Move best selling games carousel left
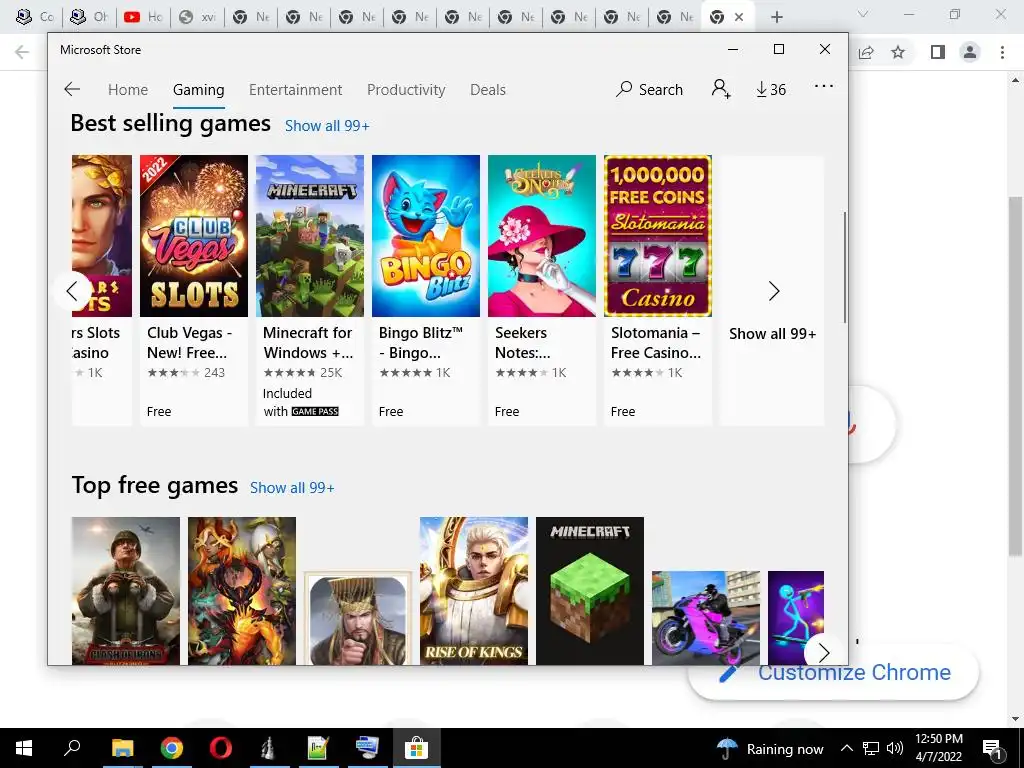Viewport: 1024px width, 768px height. click(72, 291)
